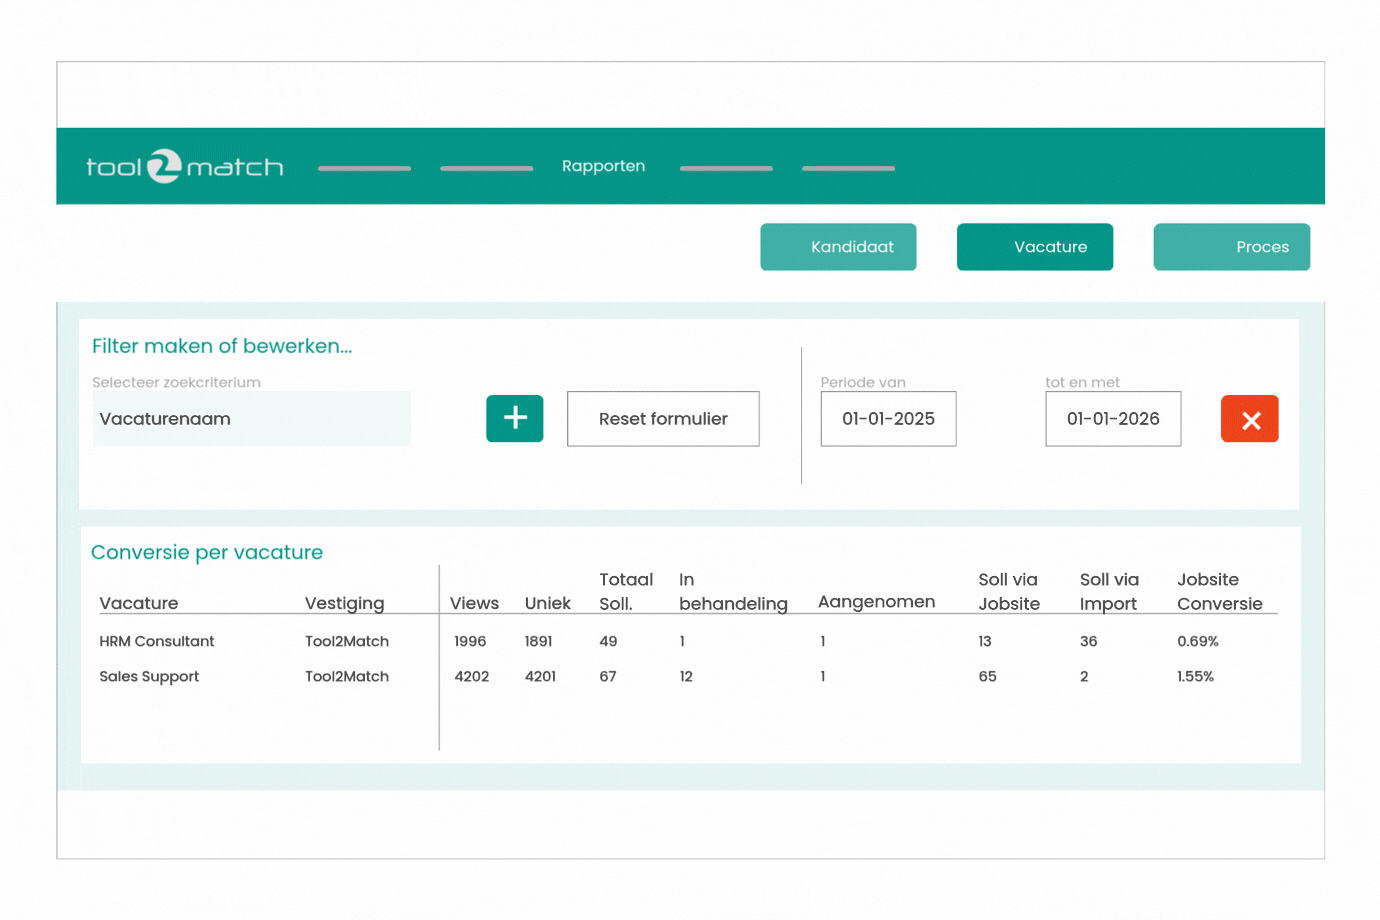The image size is (1380, 920).
Task: Click the Jobsite Conversie column header
Action: click(x=1219, y=592)
